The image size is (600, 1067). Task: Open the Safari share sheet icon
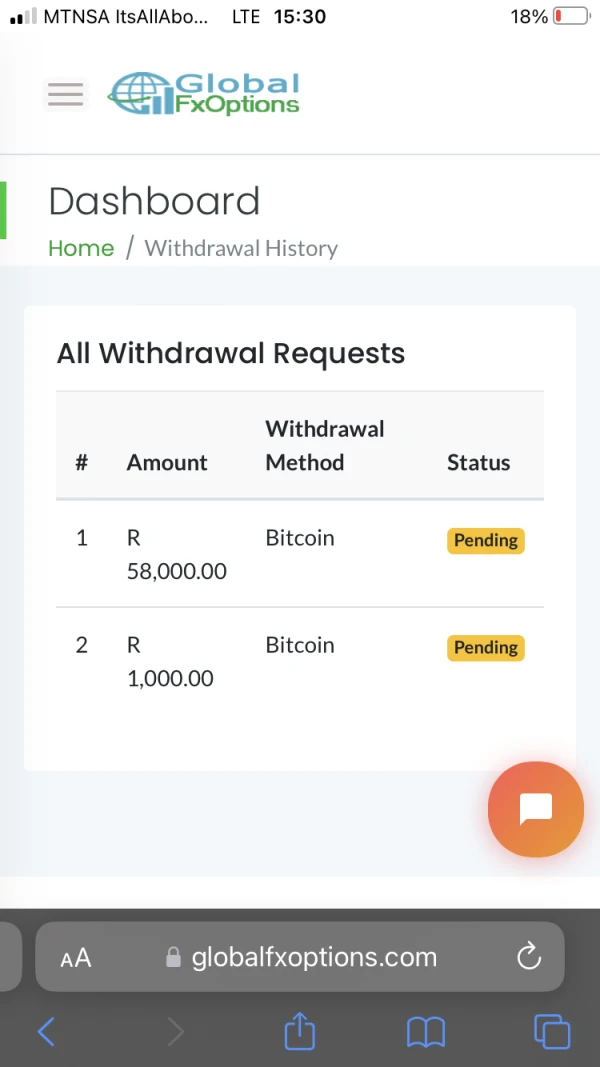coord(300,1031)
